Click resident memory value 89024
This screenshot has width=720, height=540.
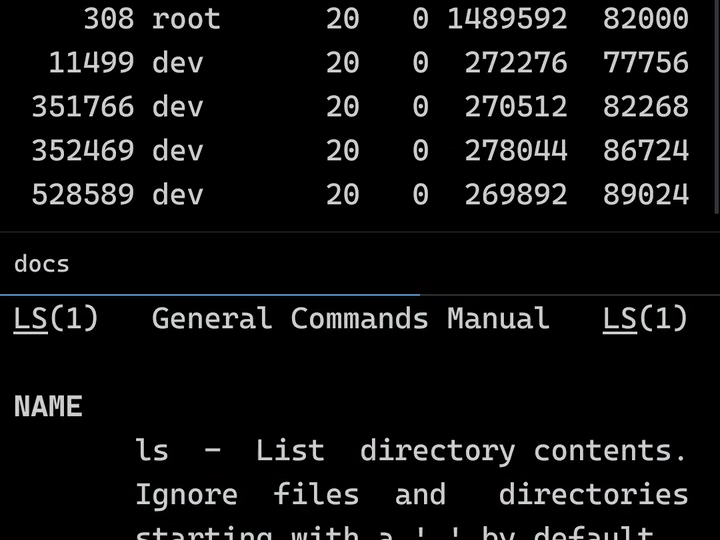[x=646, y=194]
